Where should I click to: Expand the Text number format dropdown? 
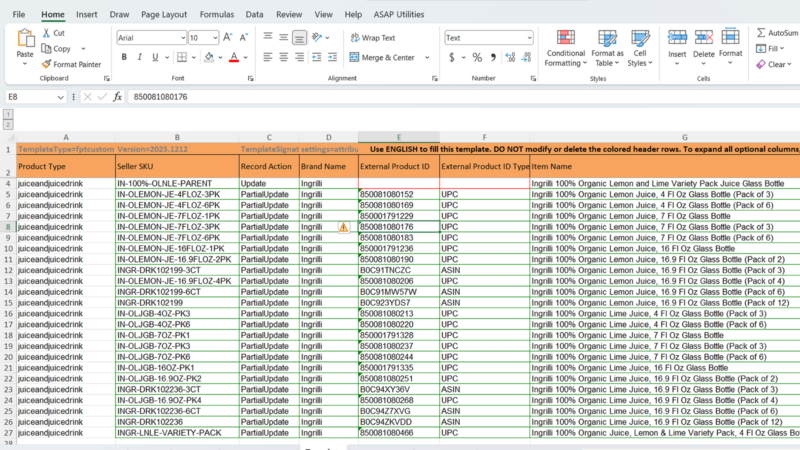529,37
